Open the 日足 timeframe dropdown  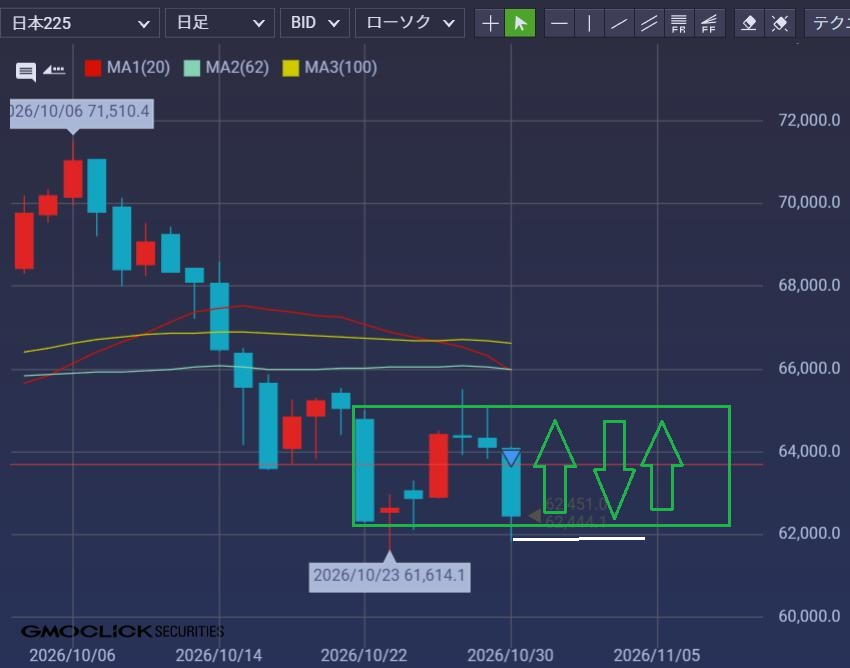[220, 23]
